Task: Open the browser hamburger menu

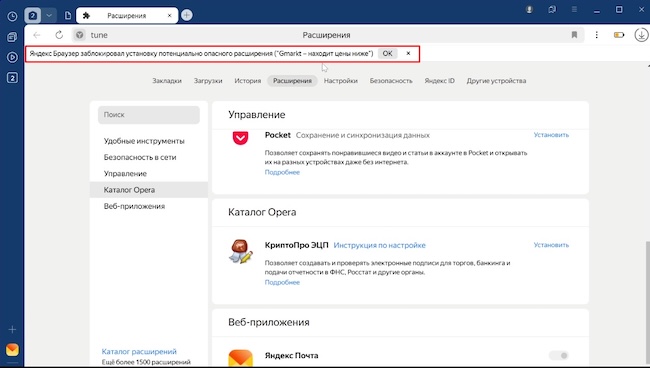Action: coord(574,10)
